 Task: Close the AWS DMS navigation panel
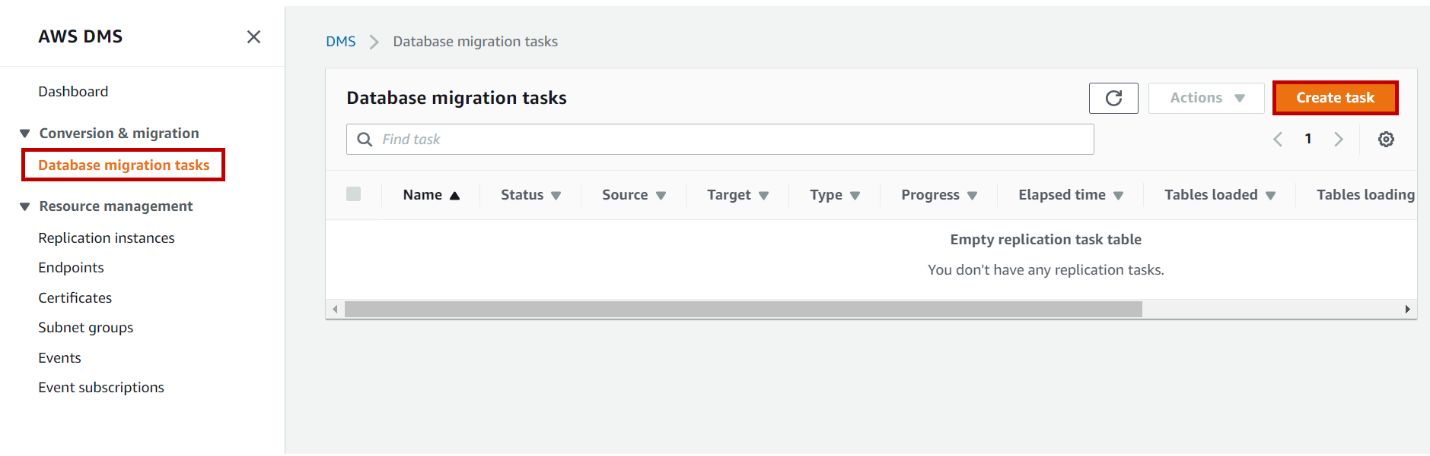click(x=254, y=37)
